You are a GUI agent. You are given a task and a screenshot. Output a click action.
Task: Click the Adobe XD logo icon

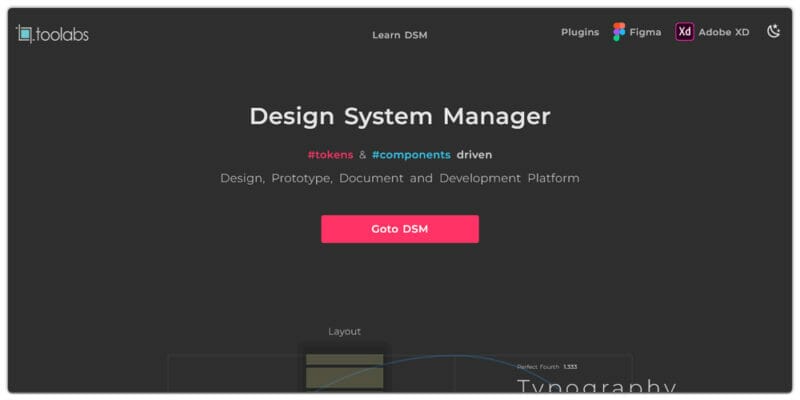tap(684, 32)
